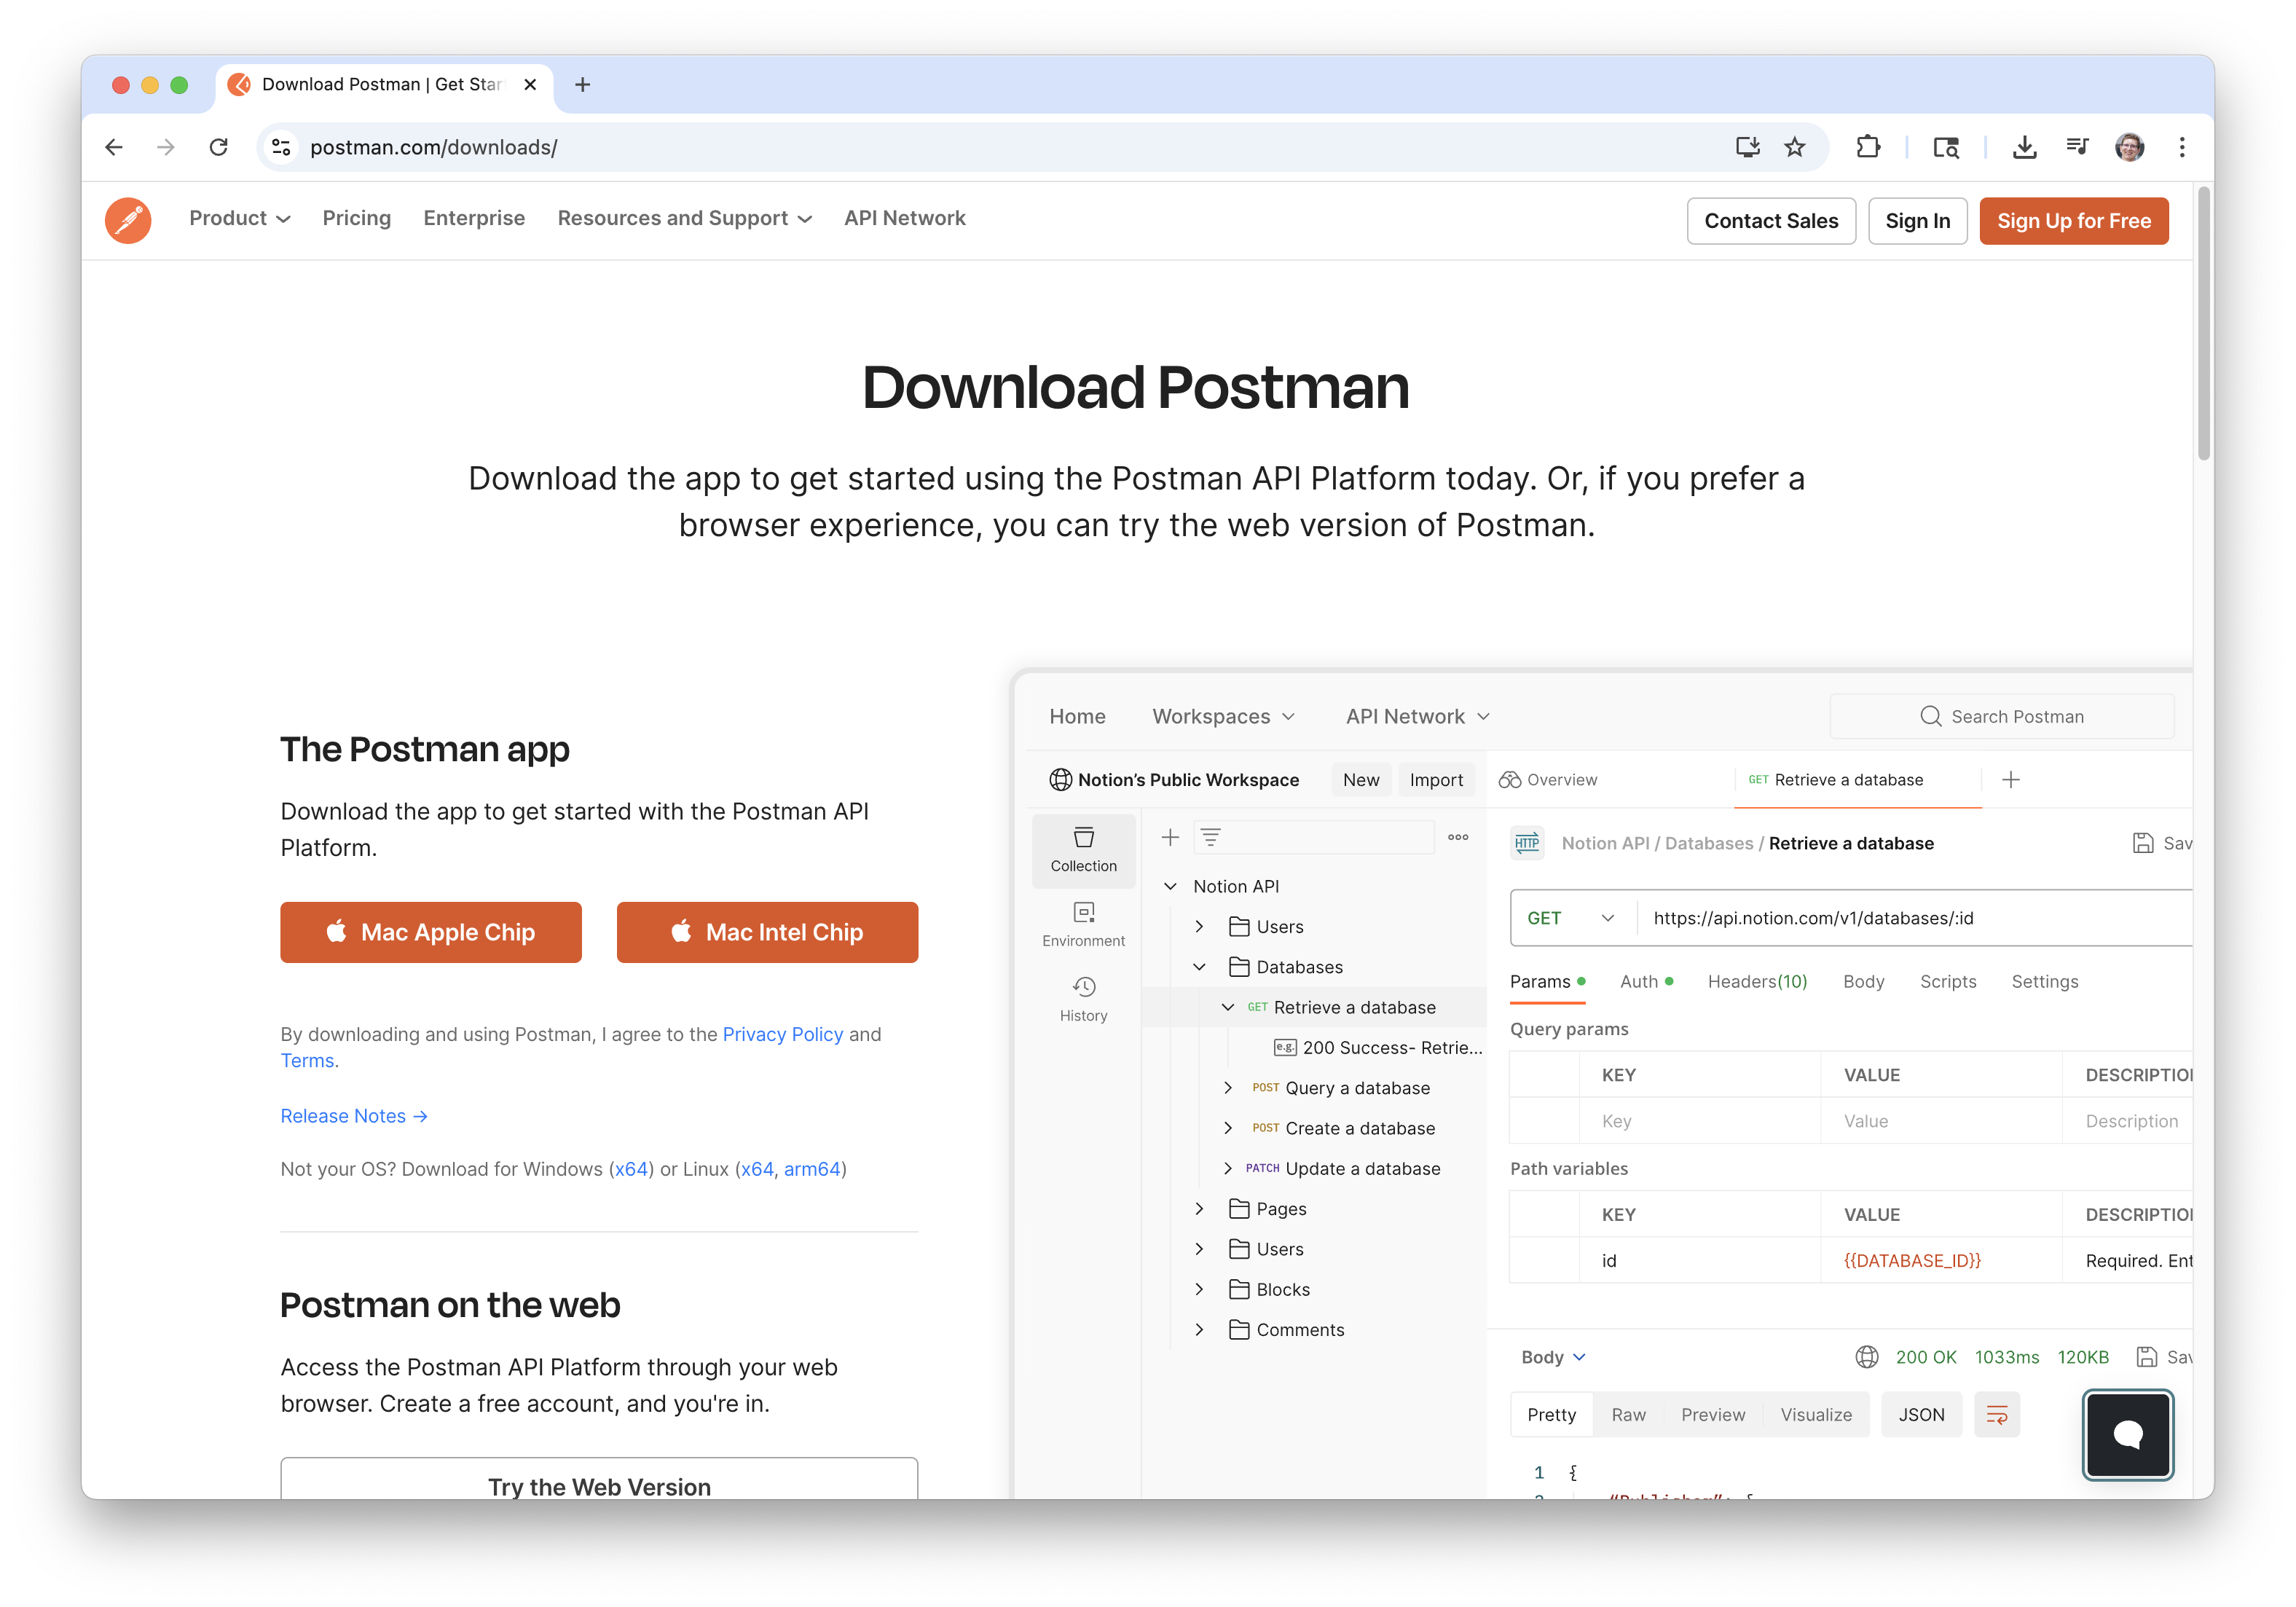
Task: Click the page vertical scrollbar
Action: point(2203,320)
